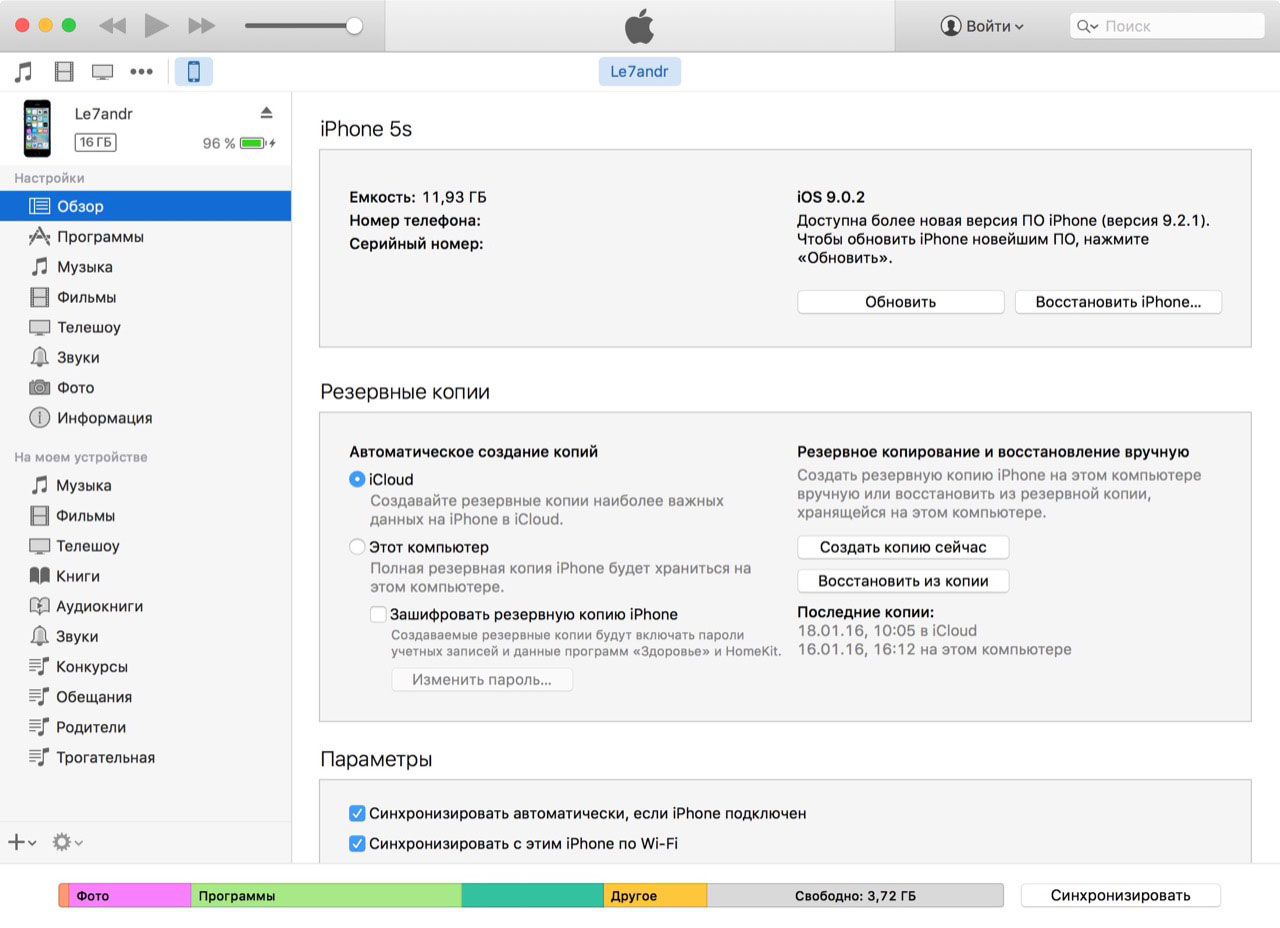Image resolution: width=1280 pixels, height=928 pixels.
Task: Open the Войти account dropdown
Action: click(x=982, y=26)
